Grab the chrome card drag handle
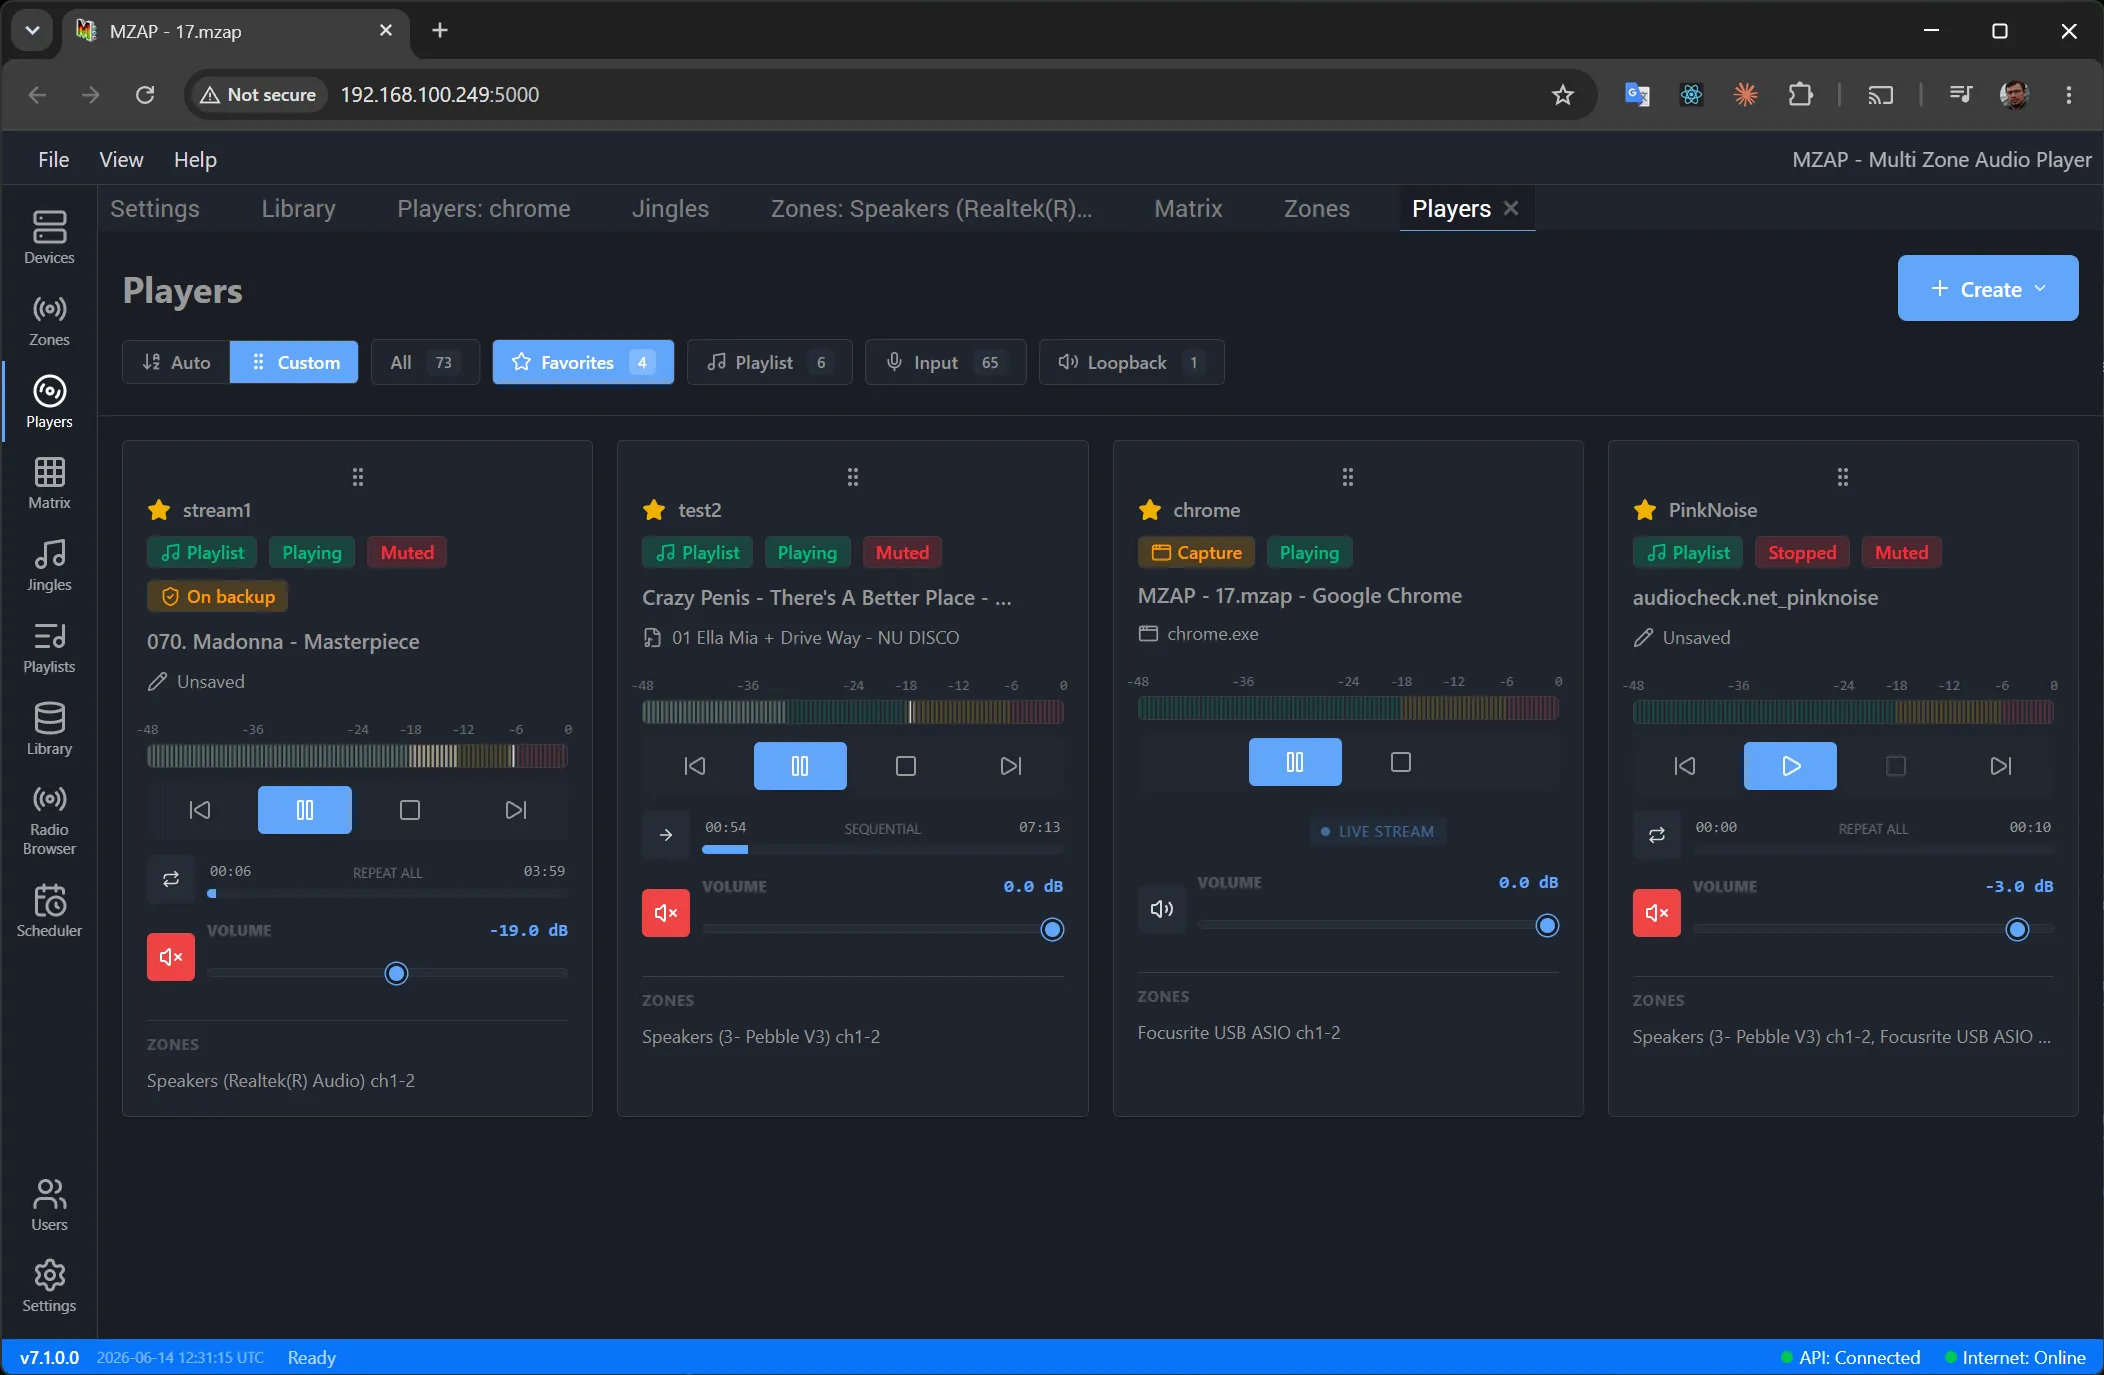The height and width of the screenshot is (1375, 2104). [x=1348, y=477]
